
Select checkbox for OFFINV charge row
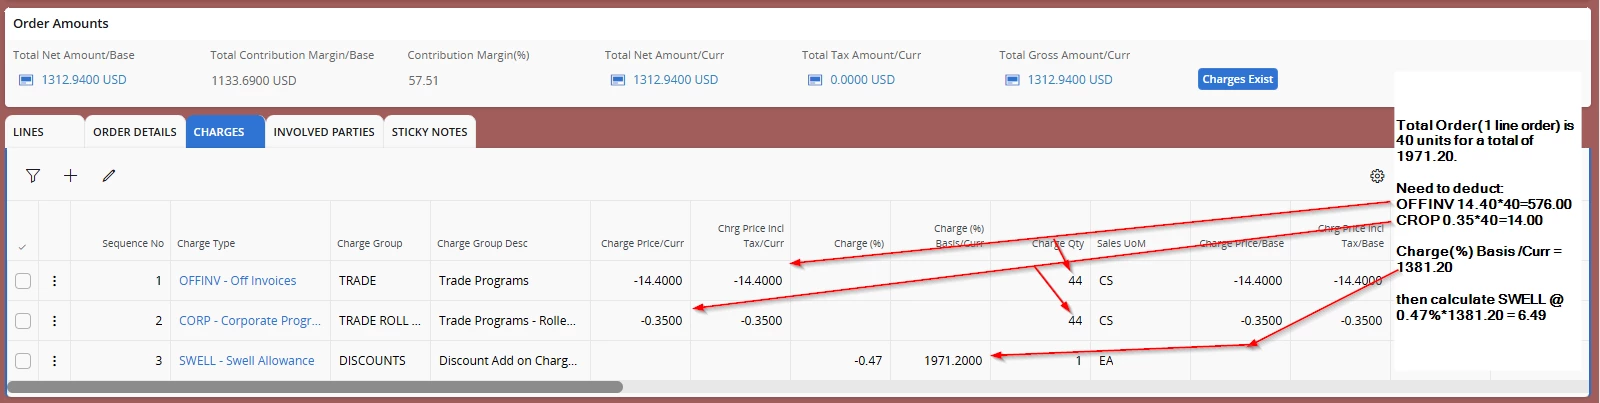point(23,281)
